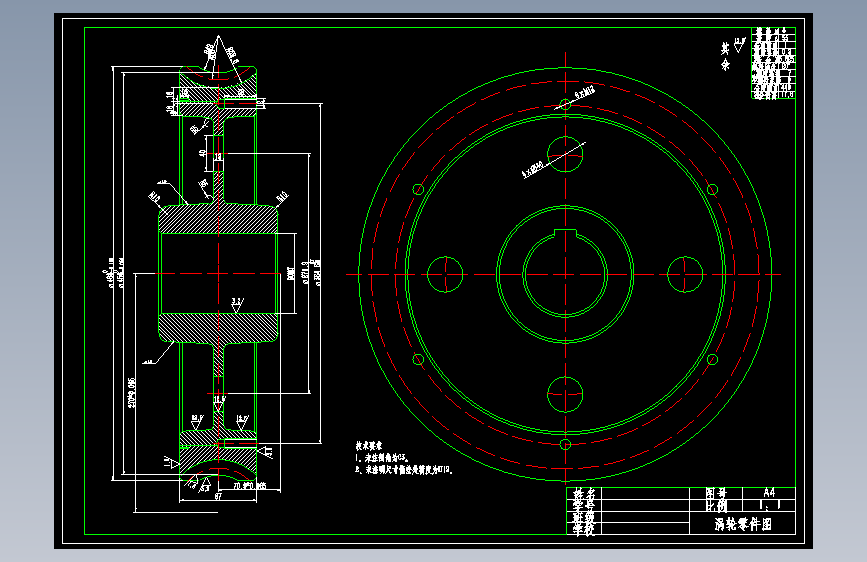This screenshot has height=562, width=867.
Task: Click the thread callout label near top small hole
Action: 585,92
